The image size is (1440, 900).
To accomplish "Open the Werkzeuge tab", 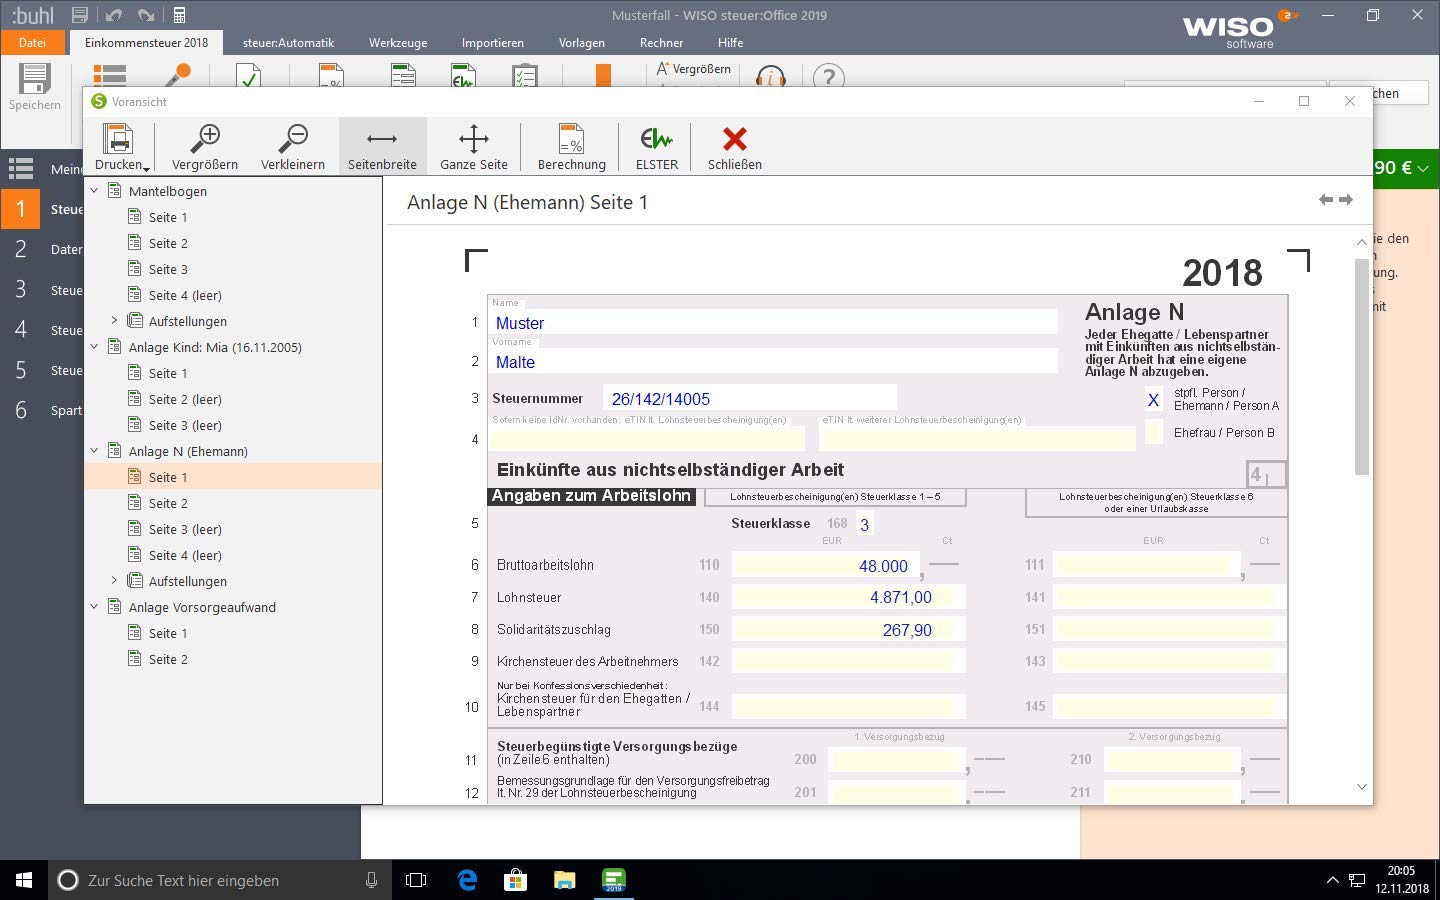I will (x=398, y=42).
